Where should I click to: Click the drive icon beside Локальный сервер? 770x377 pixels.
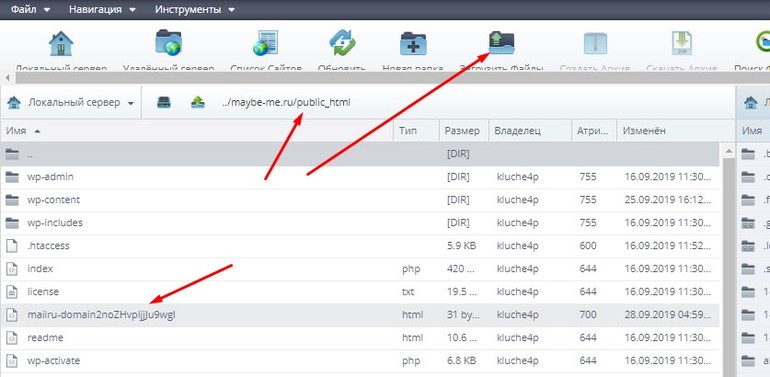point(164,103)
